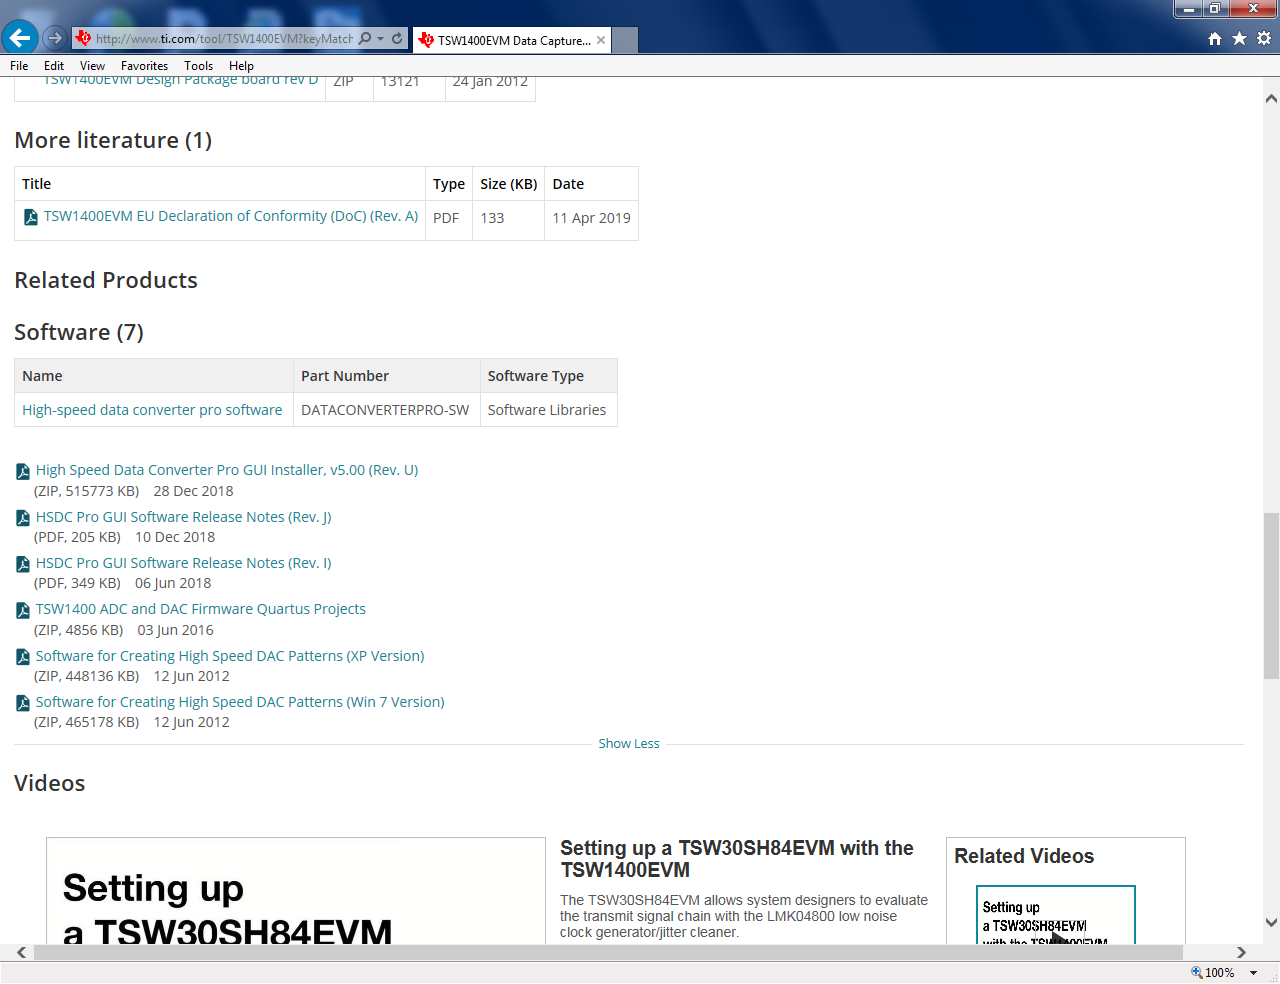1280x984 pixels.
Task: Click the horizontal scrollbar right arrow
Action: tap(1241, 952)
